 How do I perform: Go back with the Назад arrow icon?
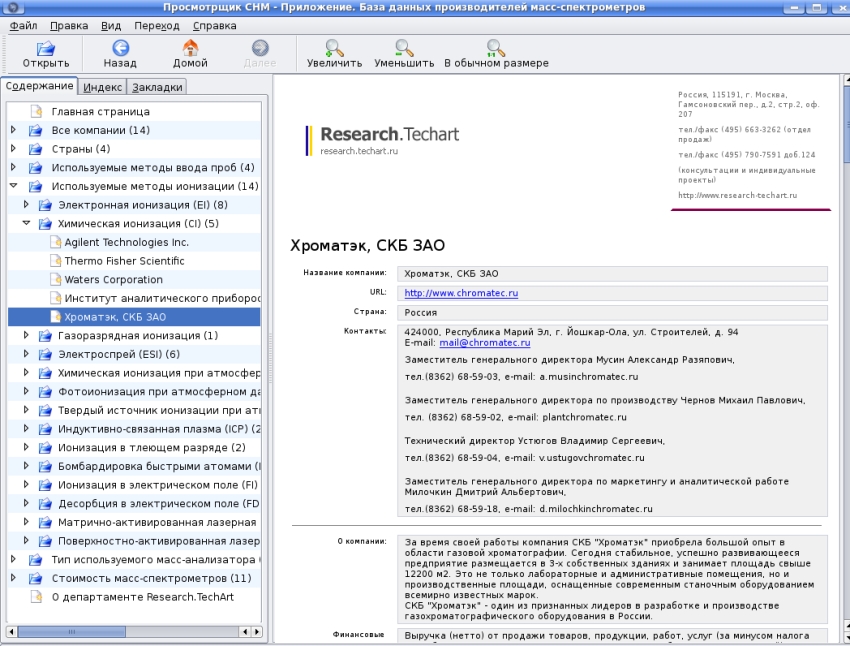(x=120, y=48)
